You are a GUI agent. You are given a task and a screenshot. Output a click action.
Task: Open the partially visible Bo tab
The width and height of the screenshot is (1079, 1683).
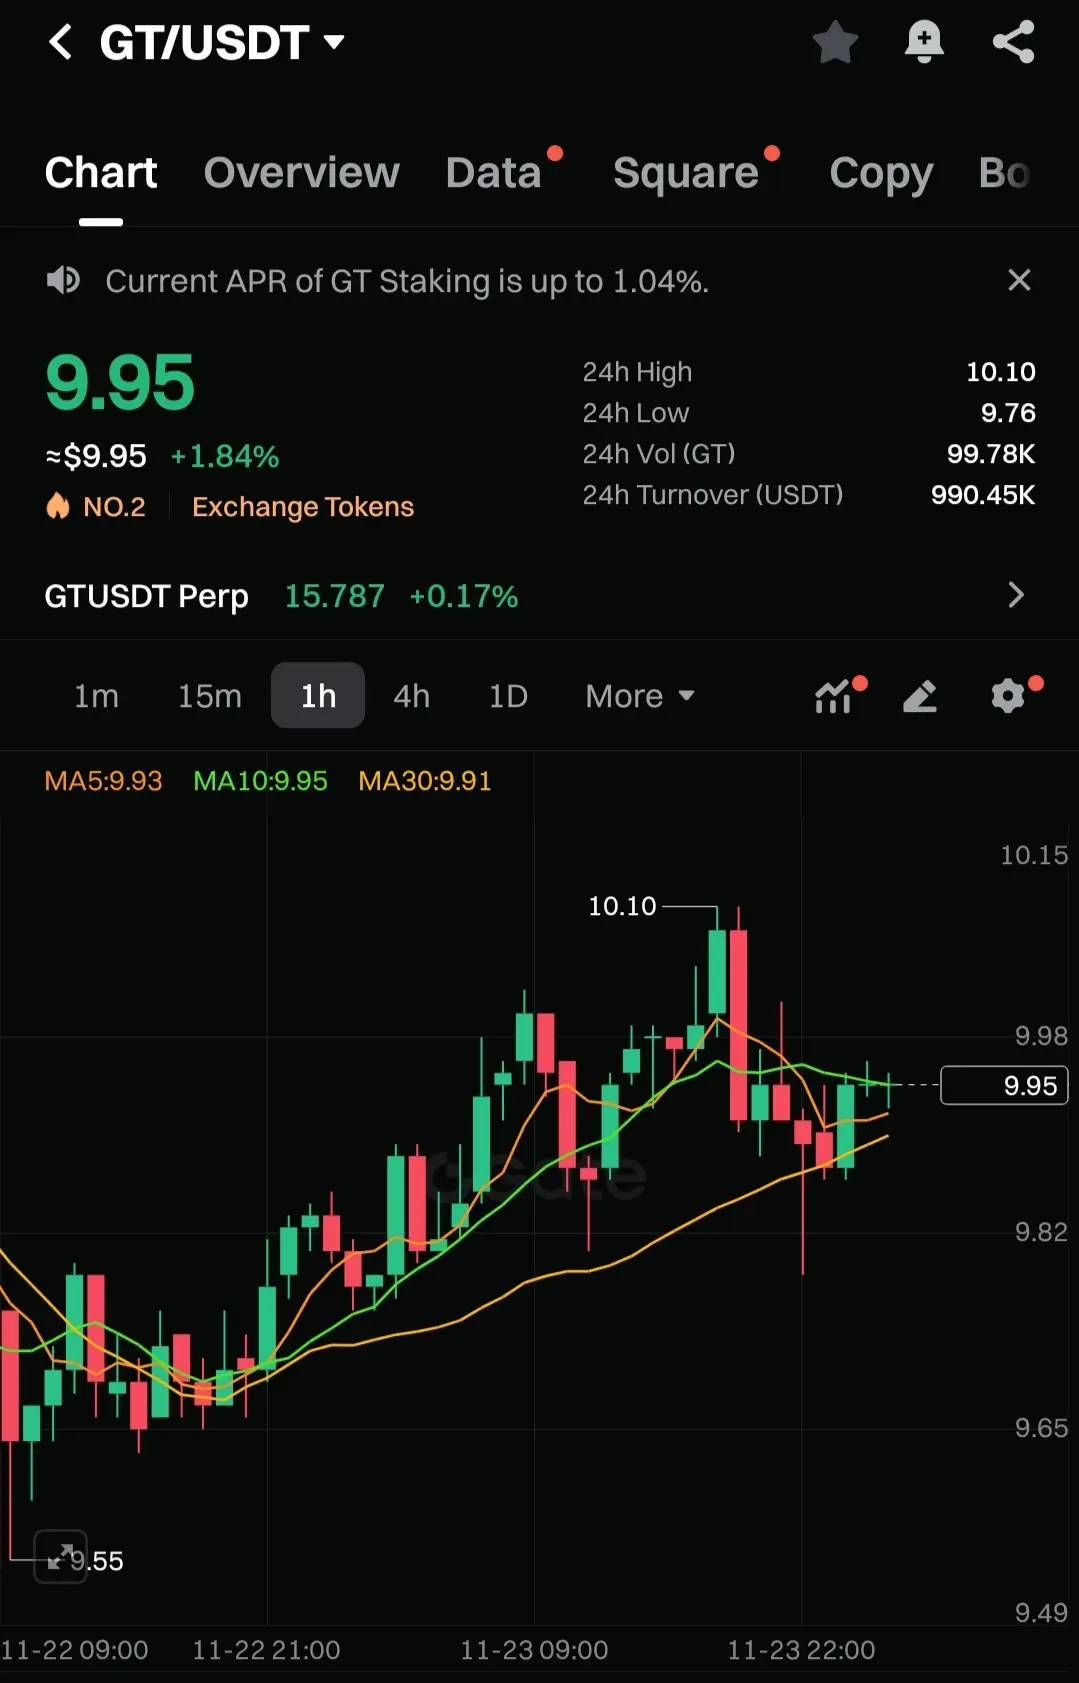pos(1005,173)
